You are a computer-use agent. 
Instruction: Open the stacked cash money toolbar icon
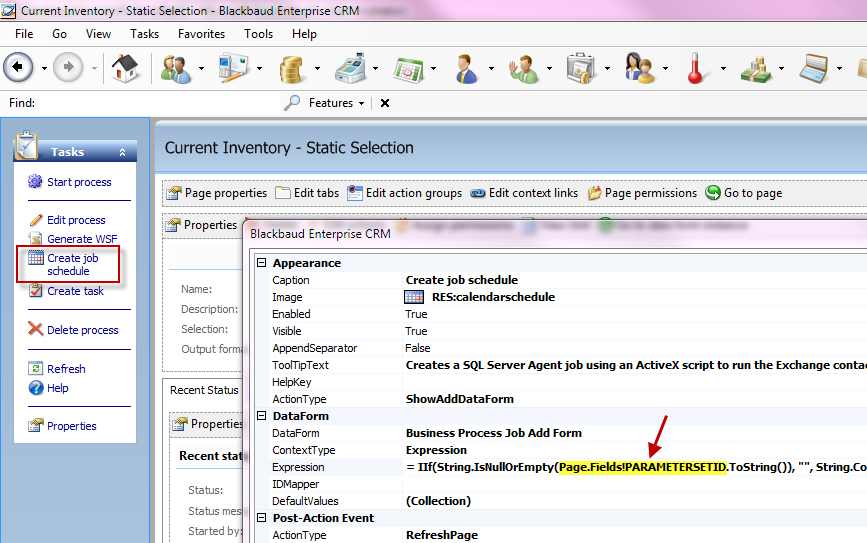coord(756,69)
